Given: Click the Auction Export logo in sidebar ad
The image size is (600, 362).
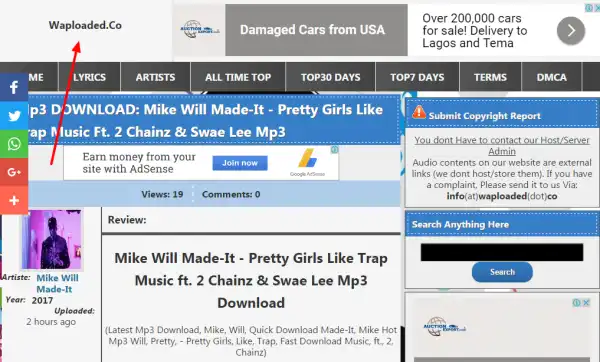Looking at the screenshot, I should point(445,327).
